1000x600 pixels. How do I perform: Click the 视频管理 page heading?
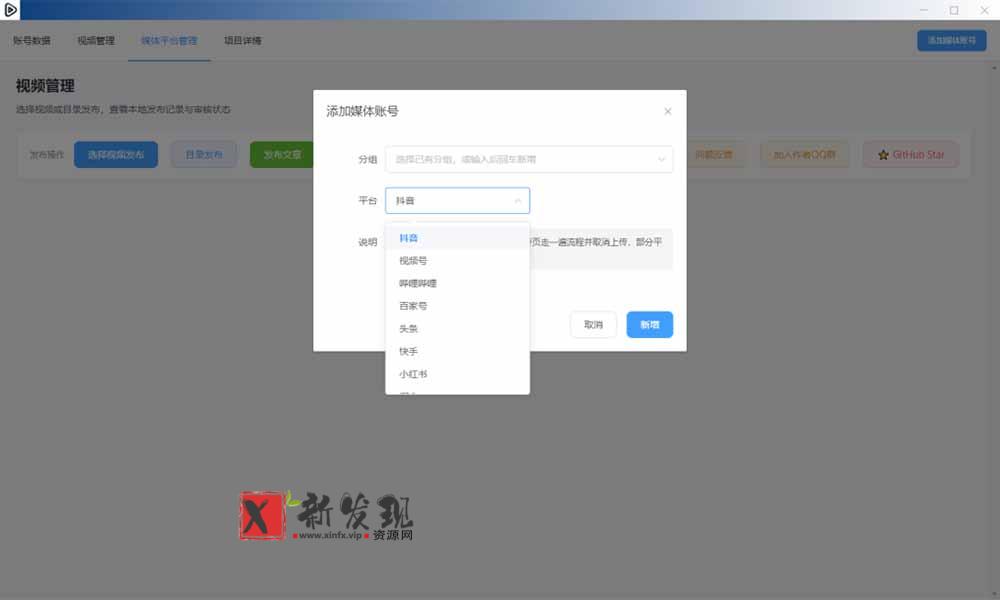point(45,86)
